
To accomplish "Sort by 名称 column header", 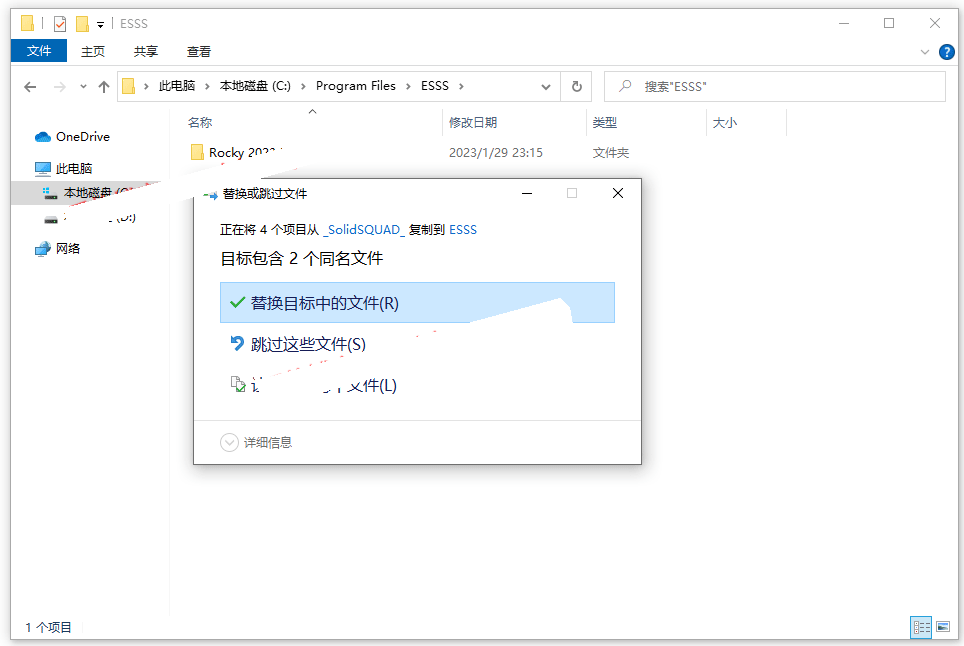I will 200,122.
